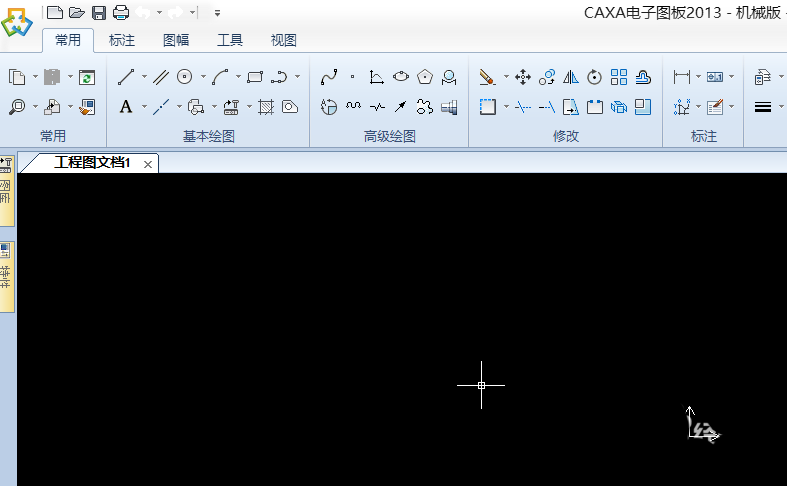Select the Circle drawing tool
787x486 pixels.
coord(185,77)
